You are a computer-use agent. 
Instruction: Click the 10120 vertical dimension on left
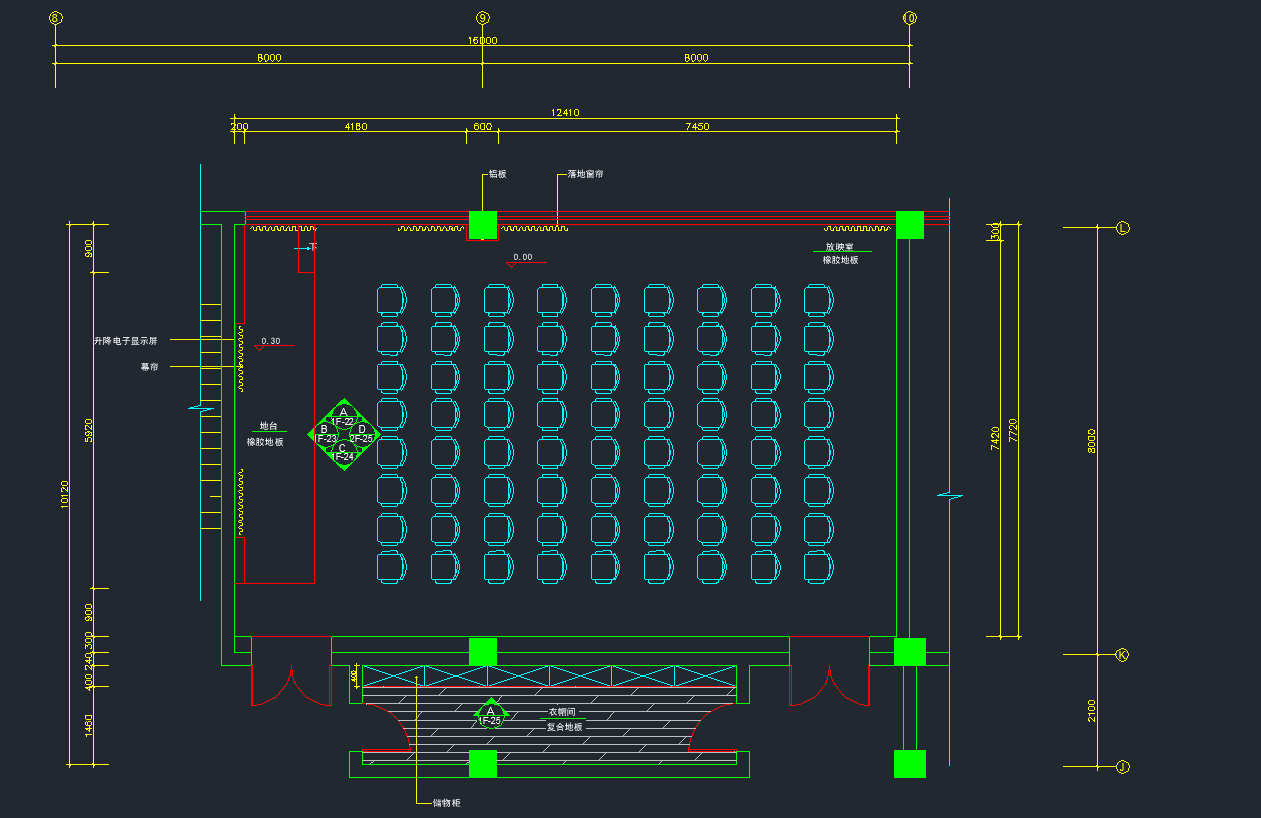[x=65, y=494]
